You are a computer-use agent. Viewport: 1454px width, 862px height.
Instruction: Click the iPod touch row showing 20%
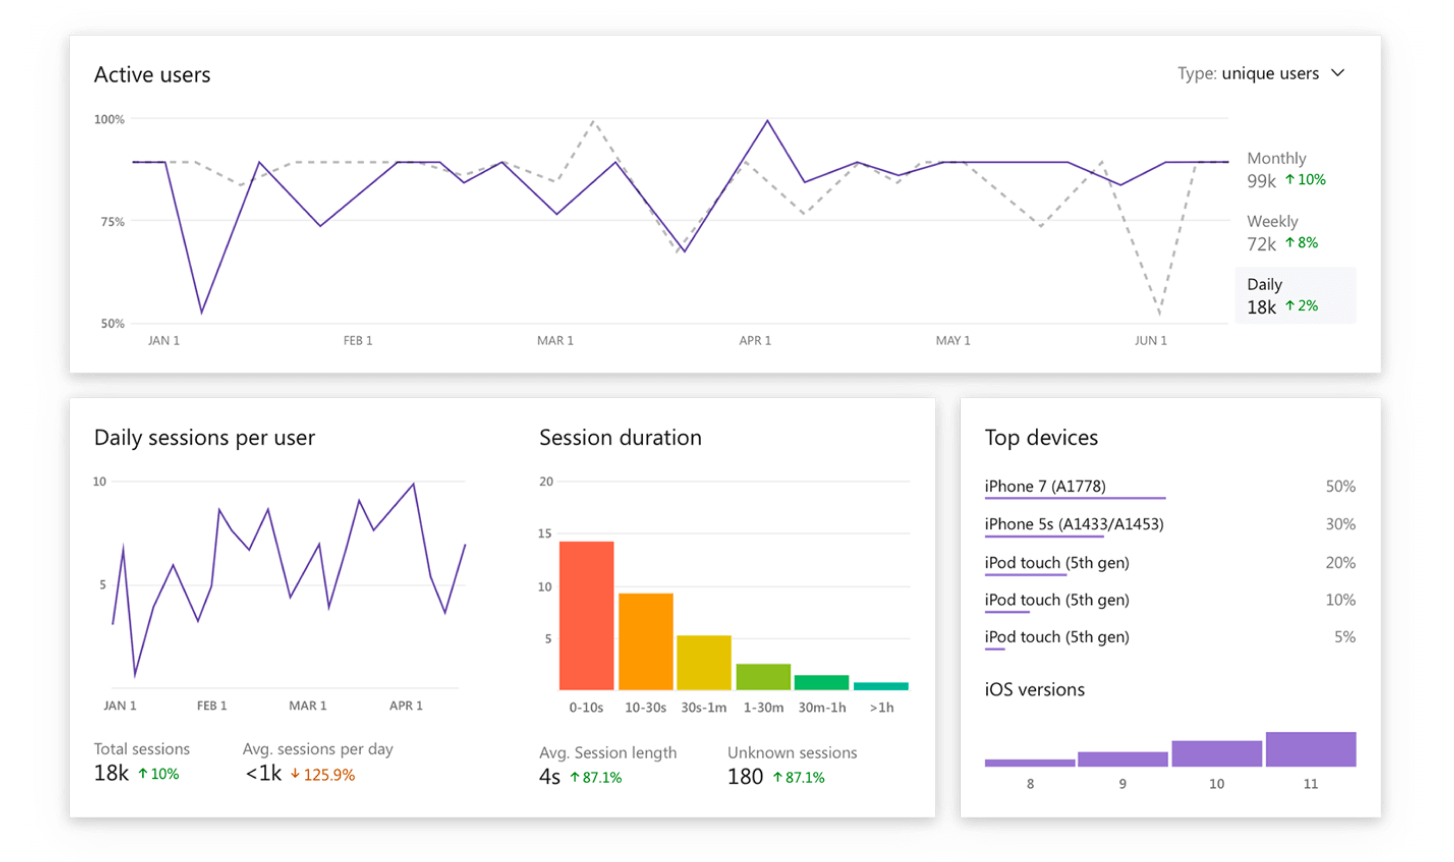[x=1056, y=563]
